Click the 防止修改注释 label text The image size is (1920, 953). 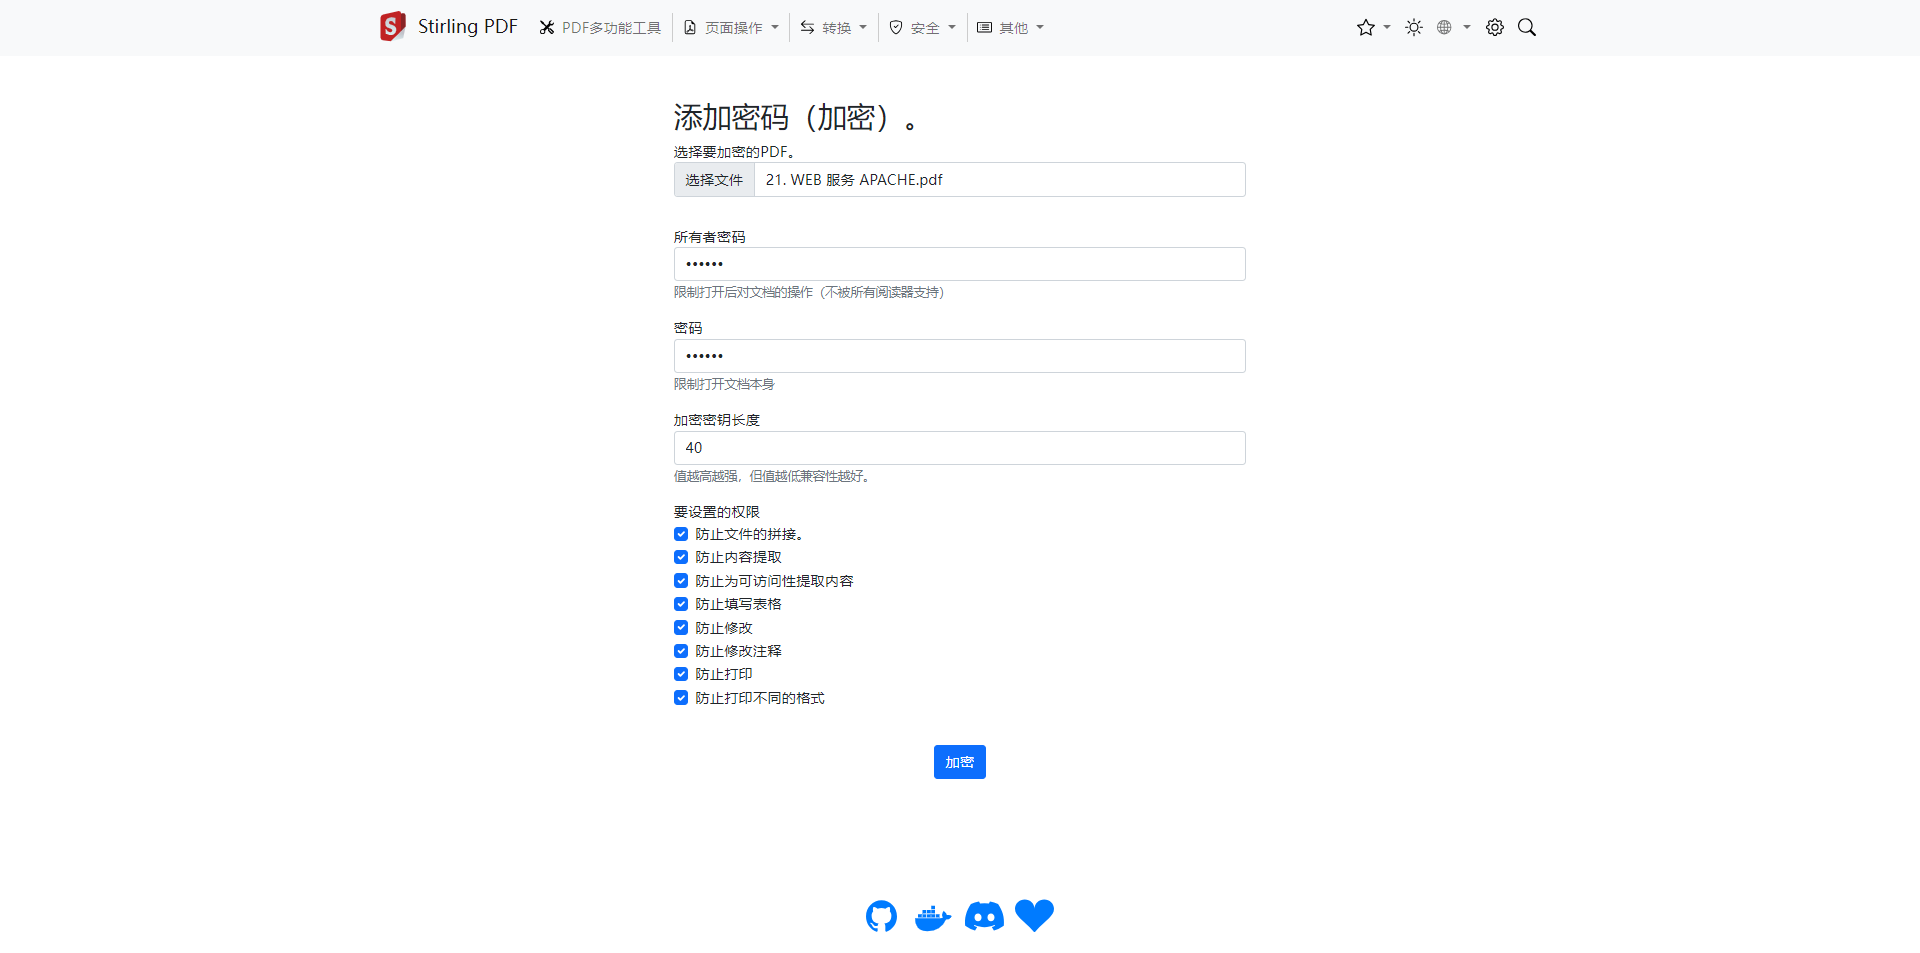point(738,651)
